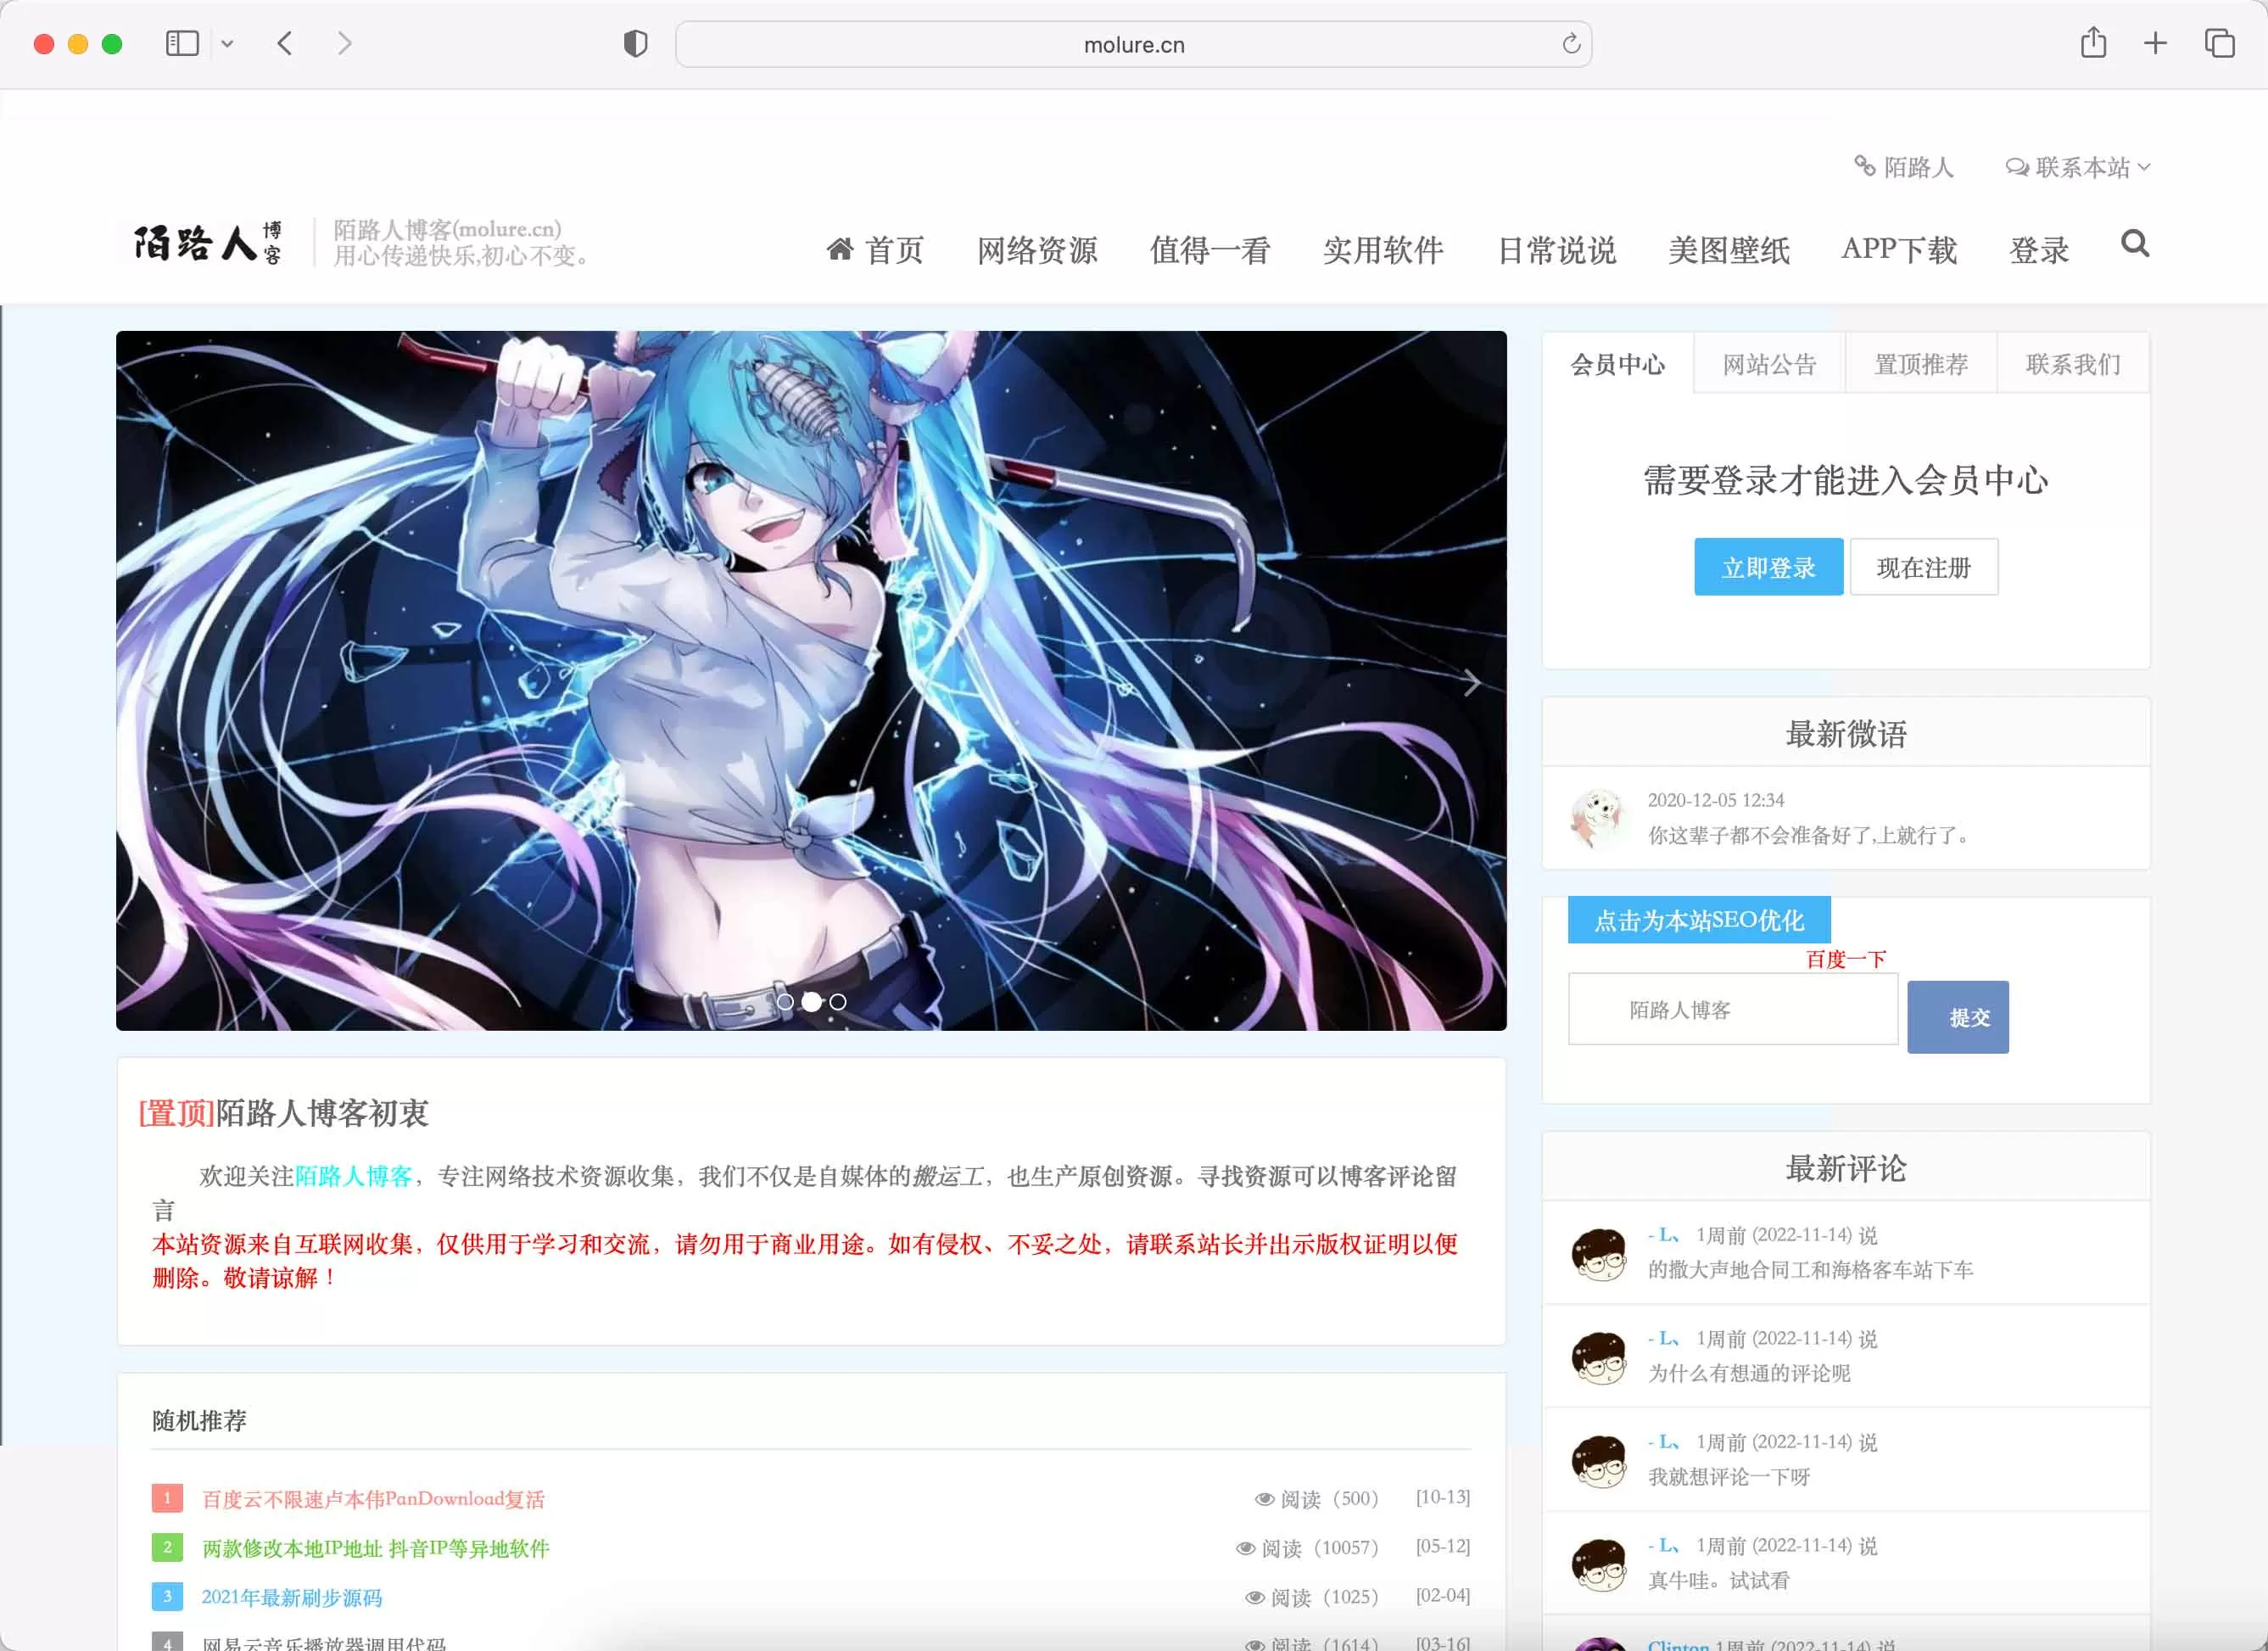2268x1651 pixels.
Task: Open the 百度一下 red link
Action: point(1845,959)
